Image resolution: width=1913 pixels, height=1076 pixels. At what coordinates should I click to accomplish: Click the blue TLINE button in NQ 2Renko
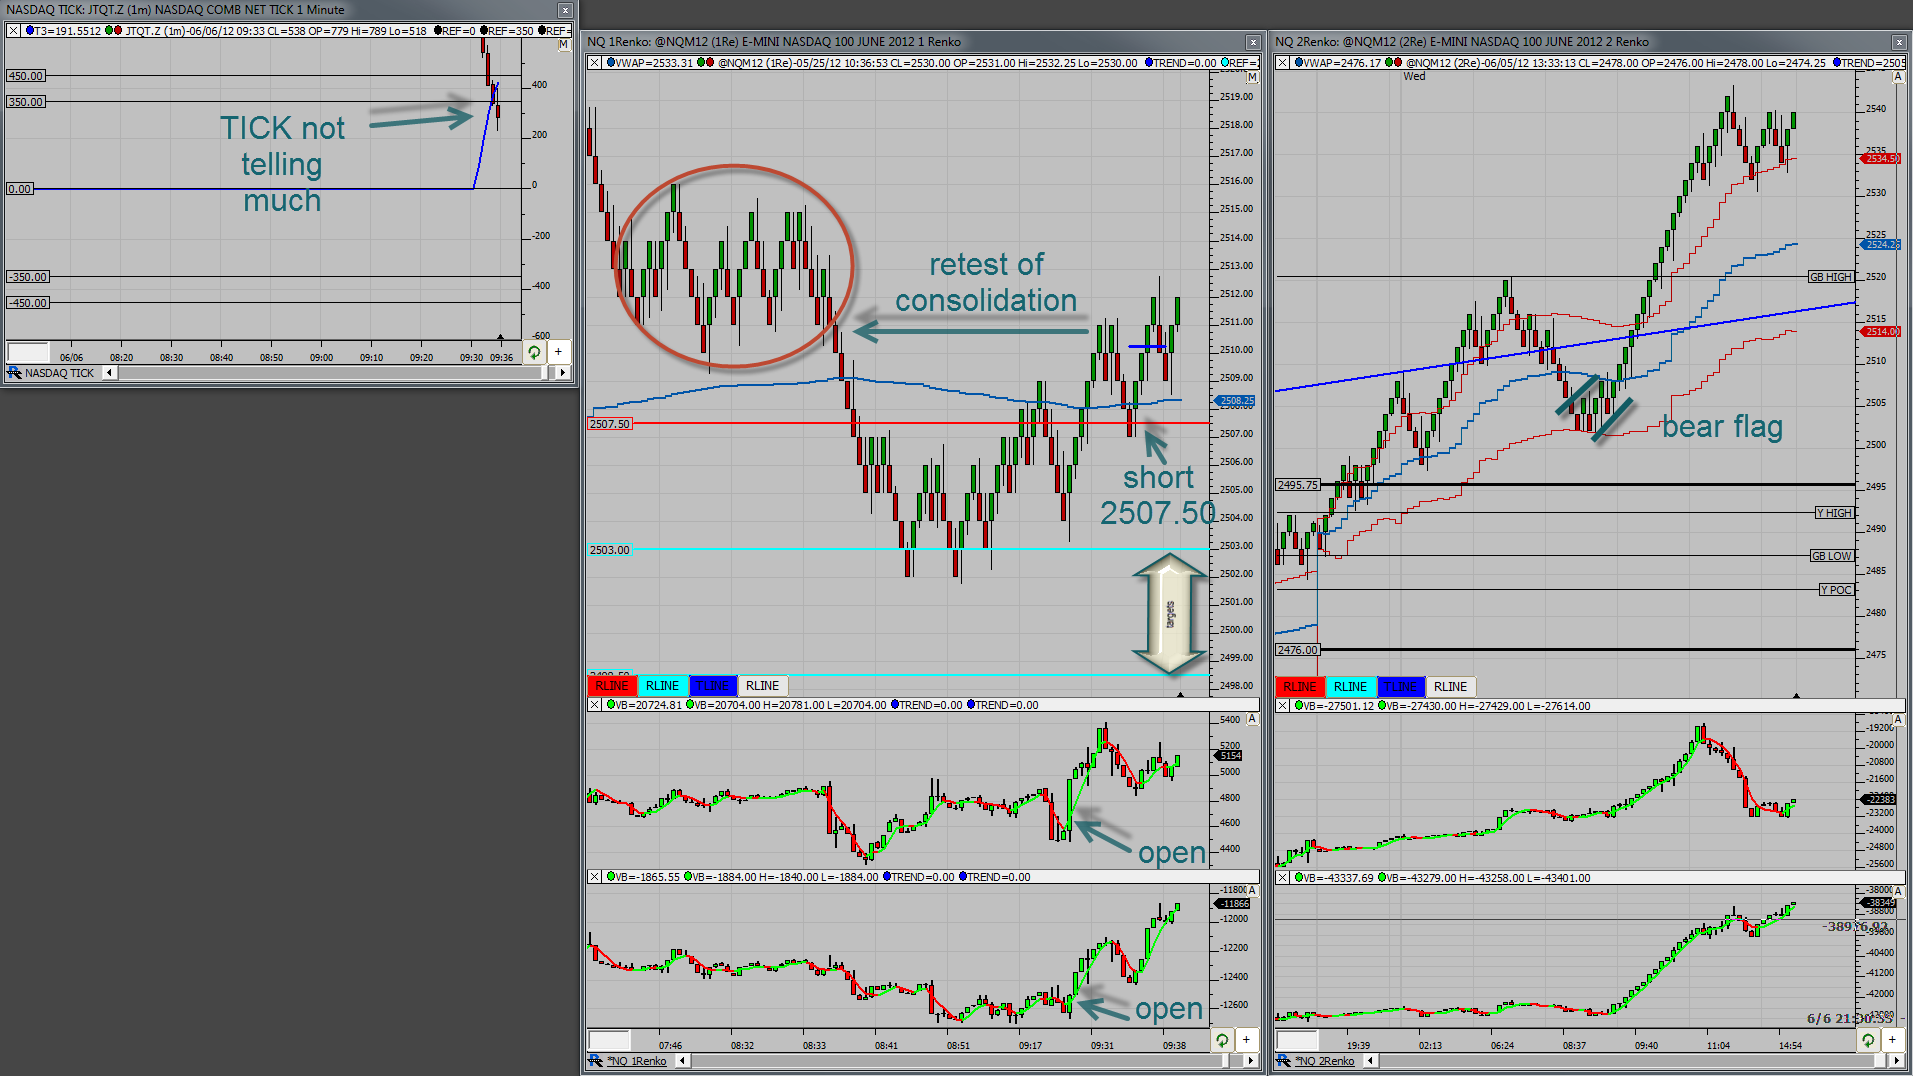(1401, 687)
